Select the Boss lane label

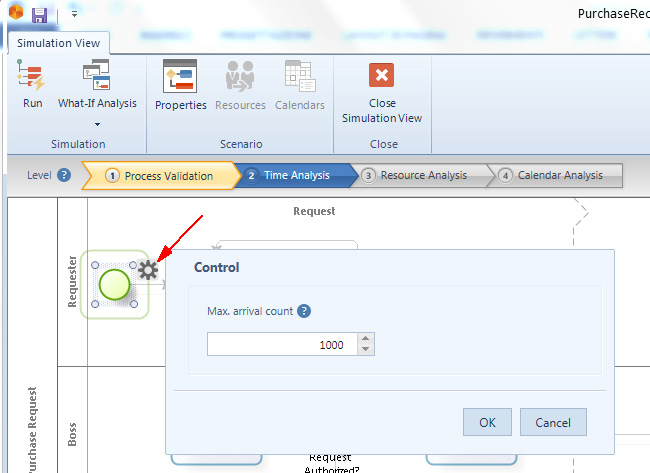pos(72,434)
